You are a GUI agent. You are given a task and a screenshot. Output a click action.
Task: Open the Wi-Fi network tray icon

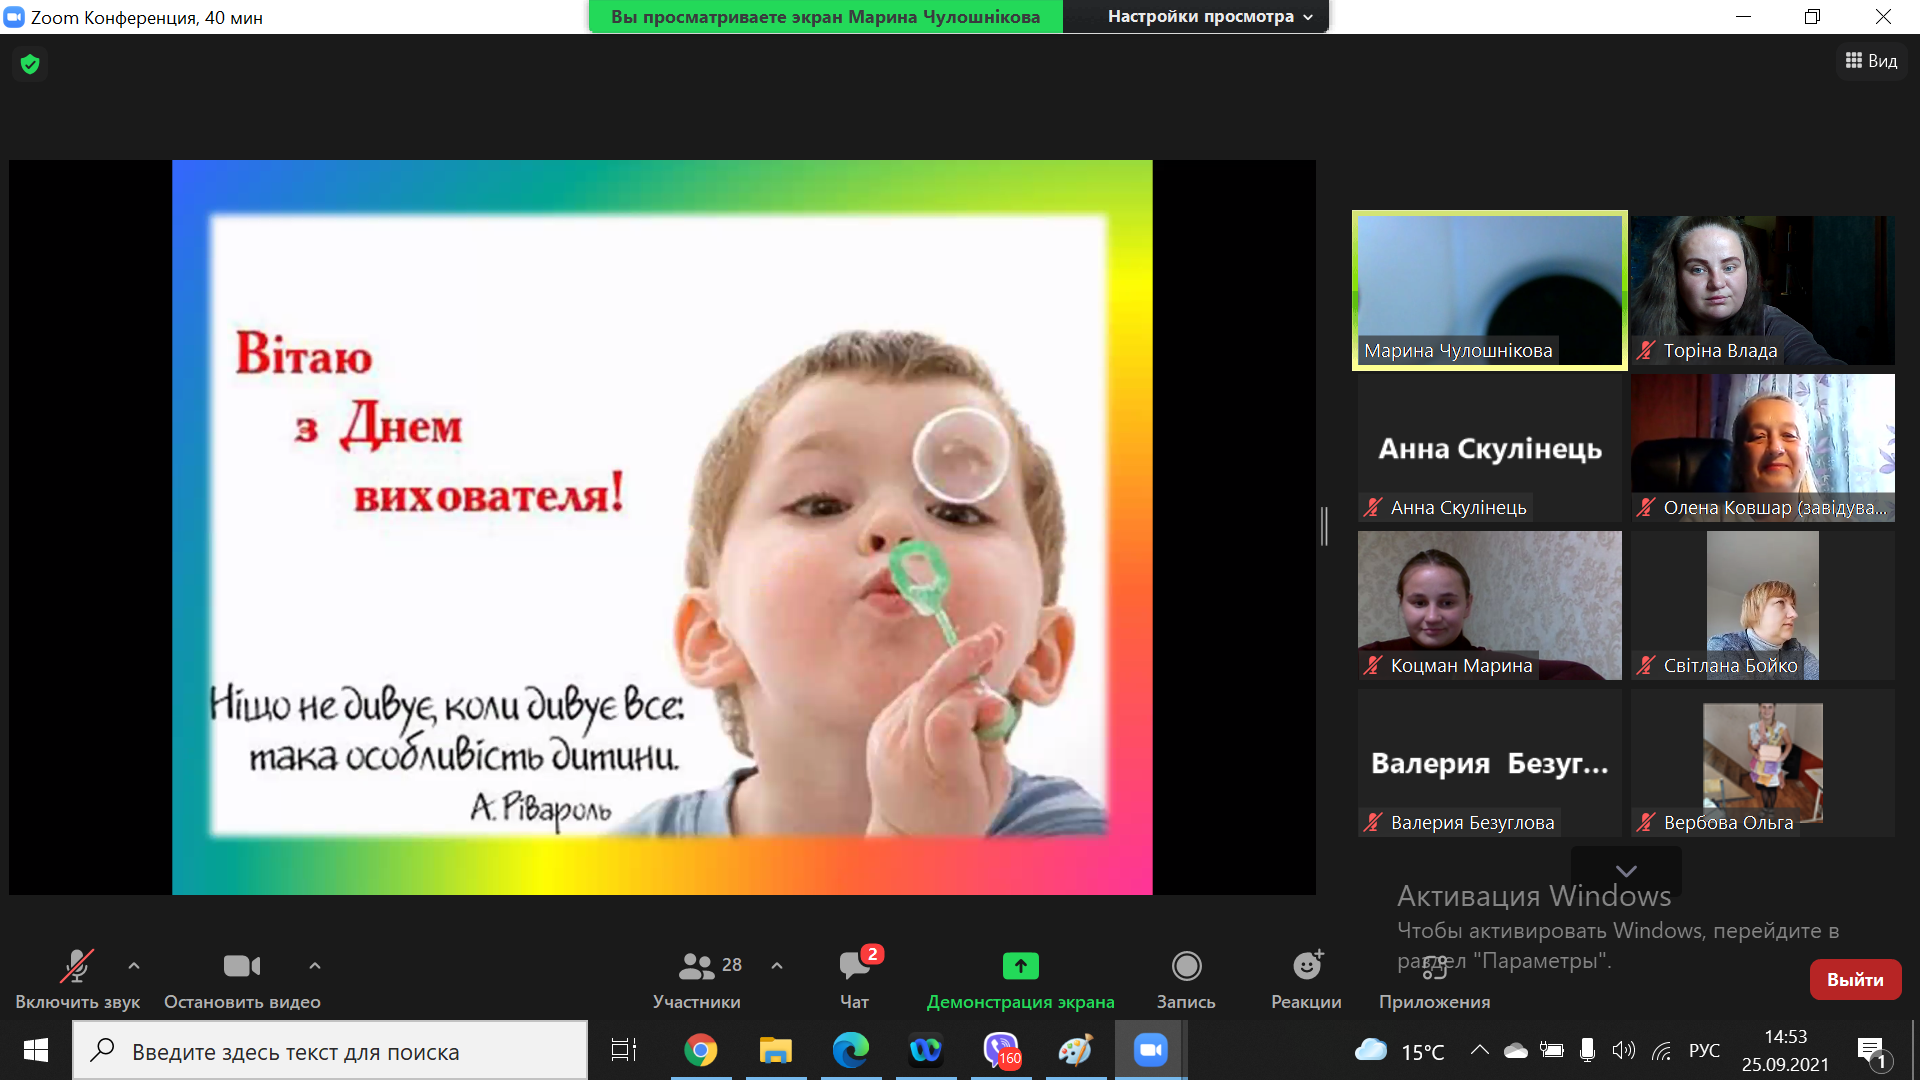tap(1661, 1050)
